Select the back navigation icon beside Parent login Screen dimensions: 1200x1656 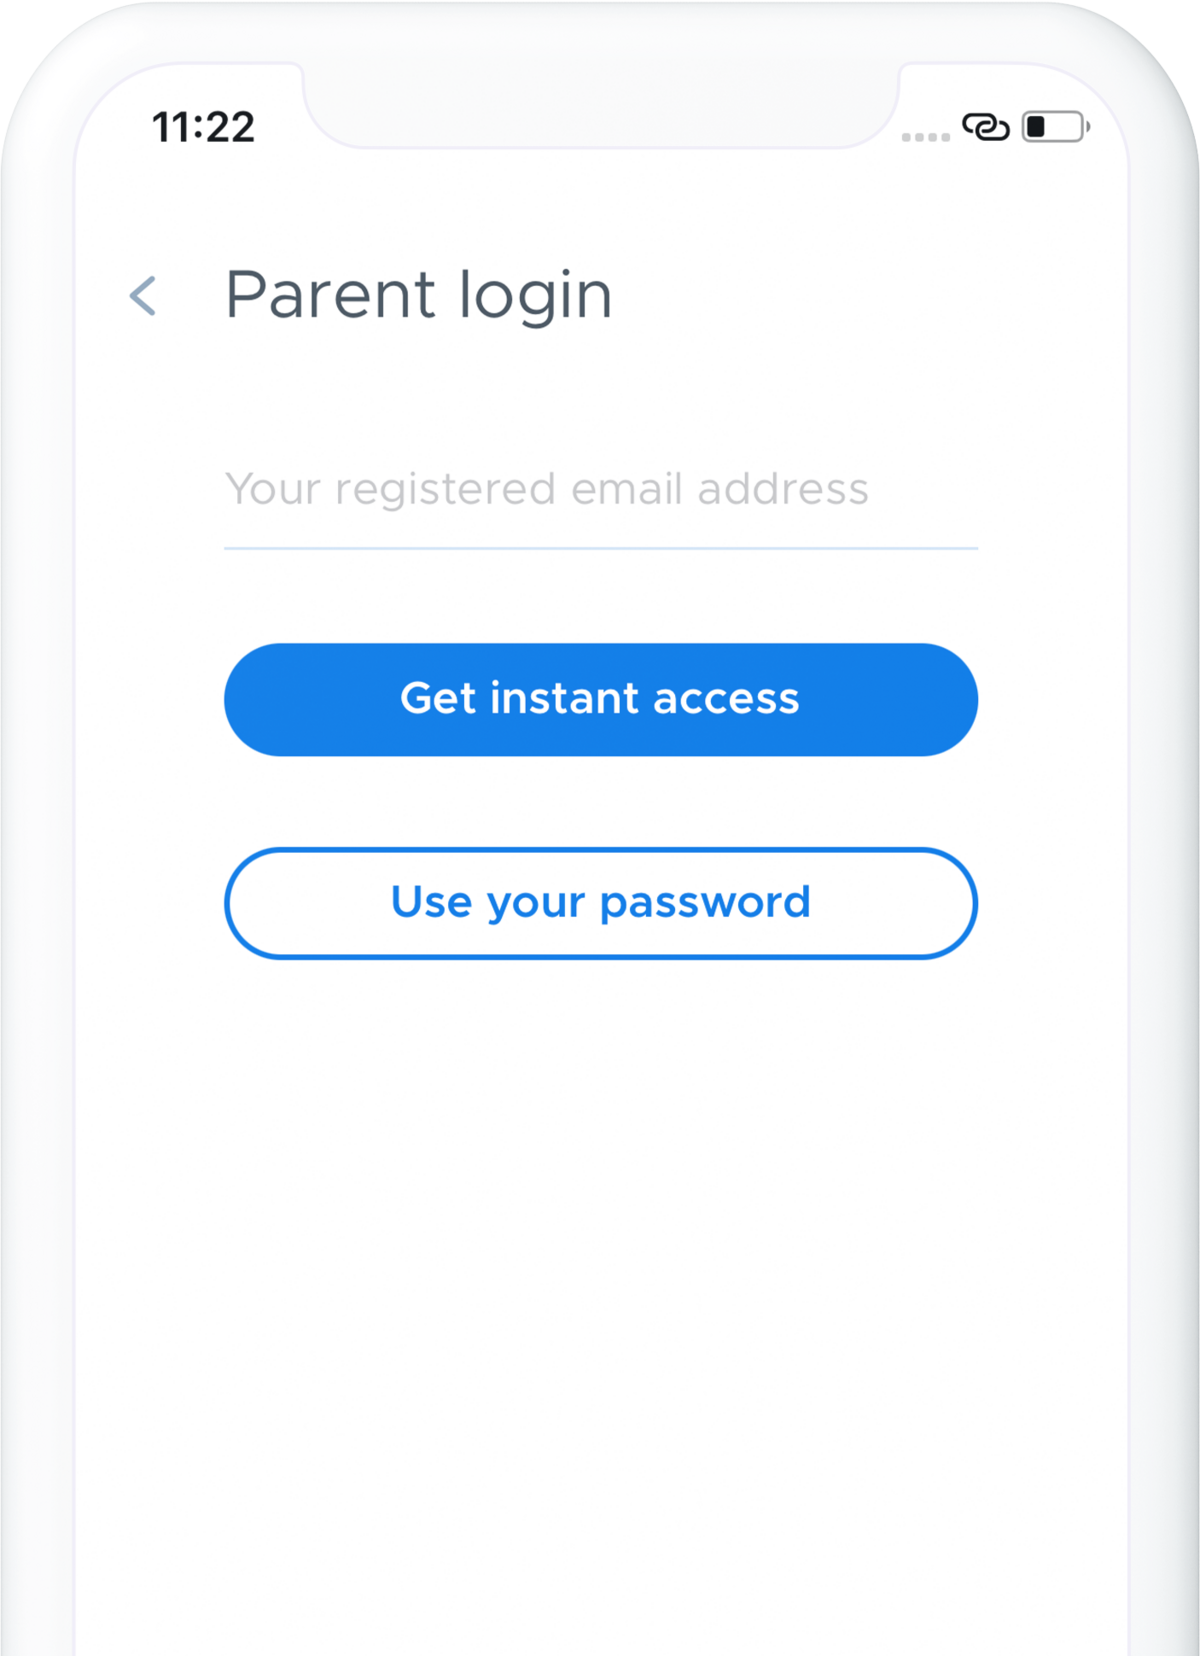[142, 294]
